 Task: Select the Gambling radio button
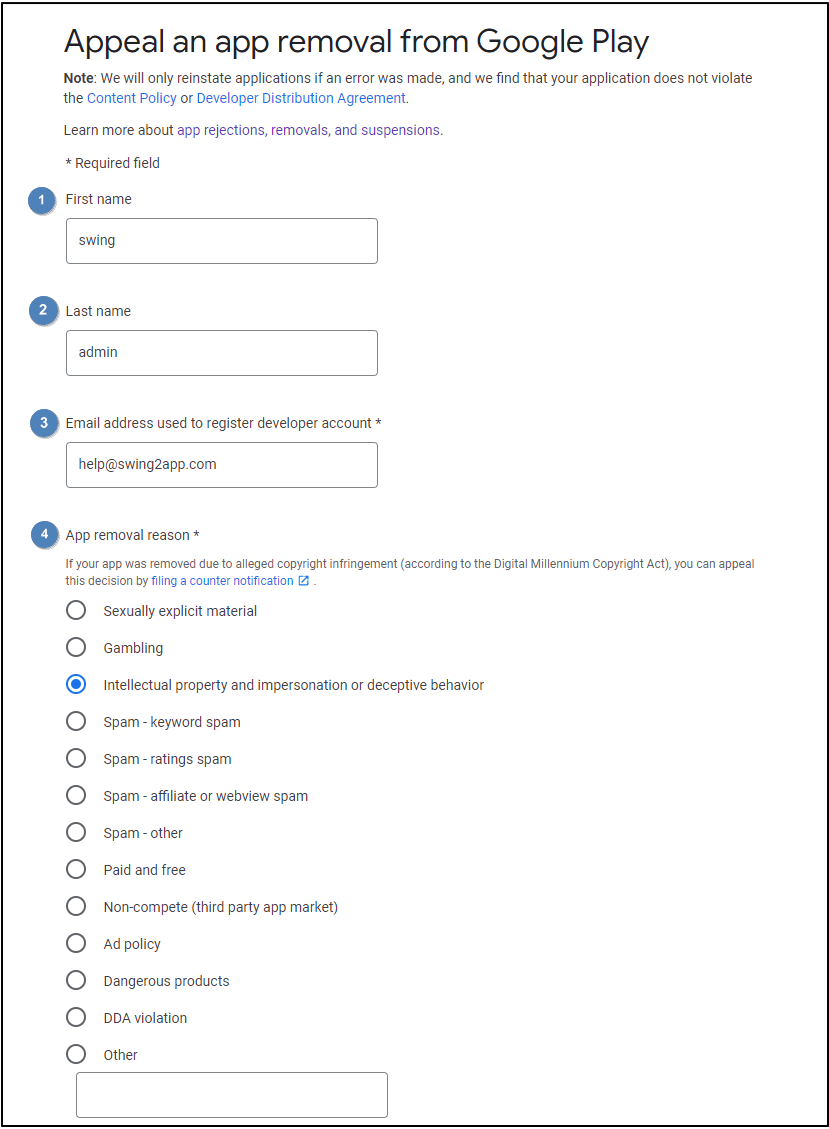pyautogui.click(x=76, y=648)
